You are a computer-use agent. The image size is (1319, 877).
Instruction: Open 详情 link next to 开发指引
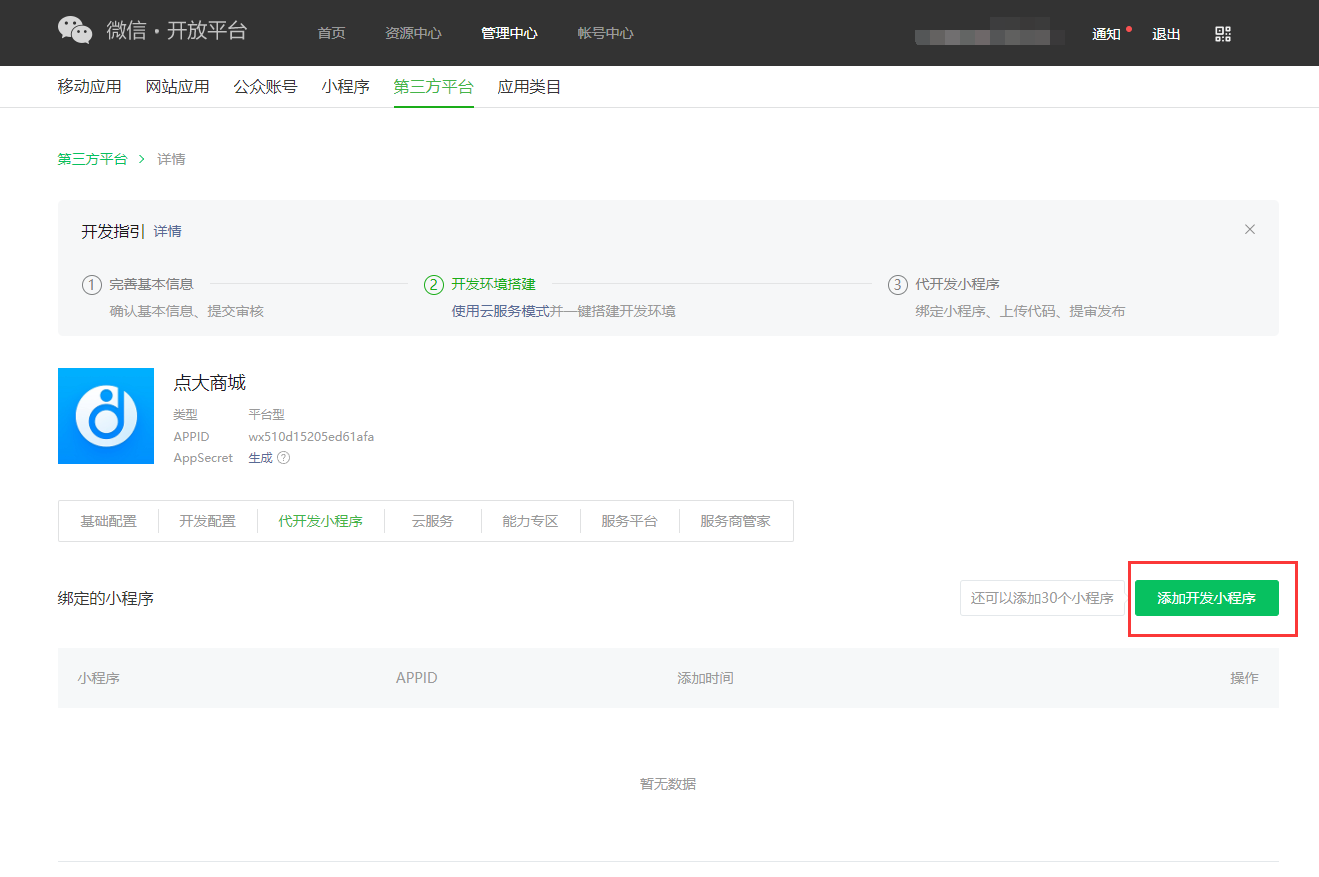pyautogui.click(x=168, y=231)
